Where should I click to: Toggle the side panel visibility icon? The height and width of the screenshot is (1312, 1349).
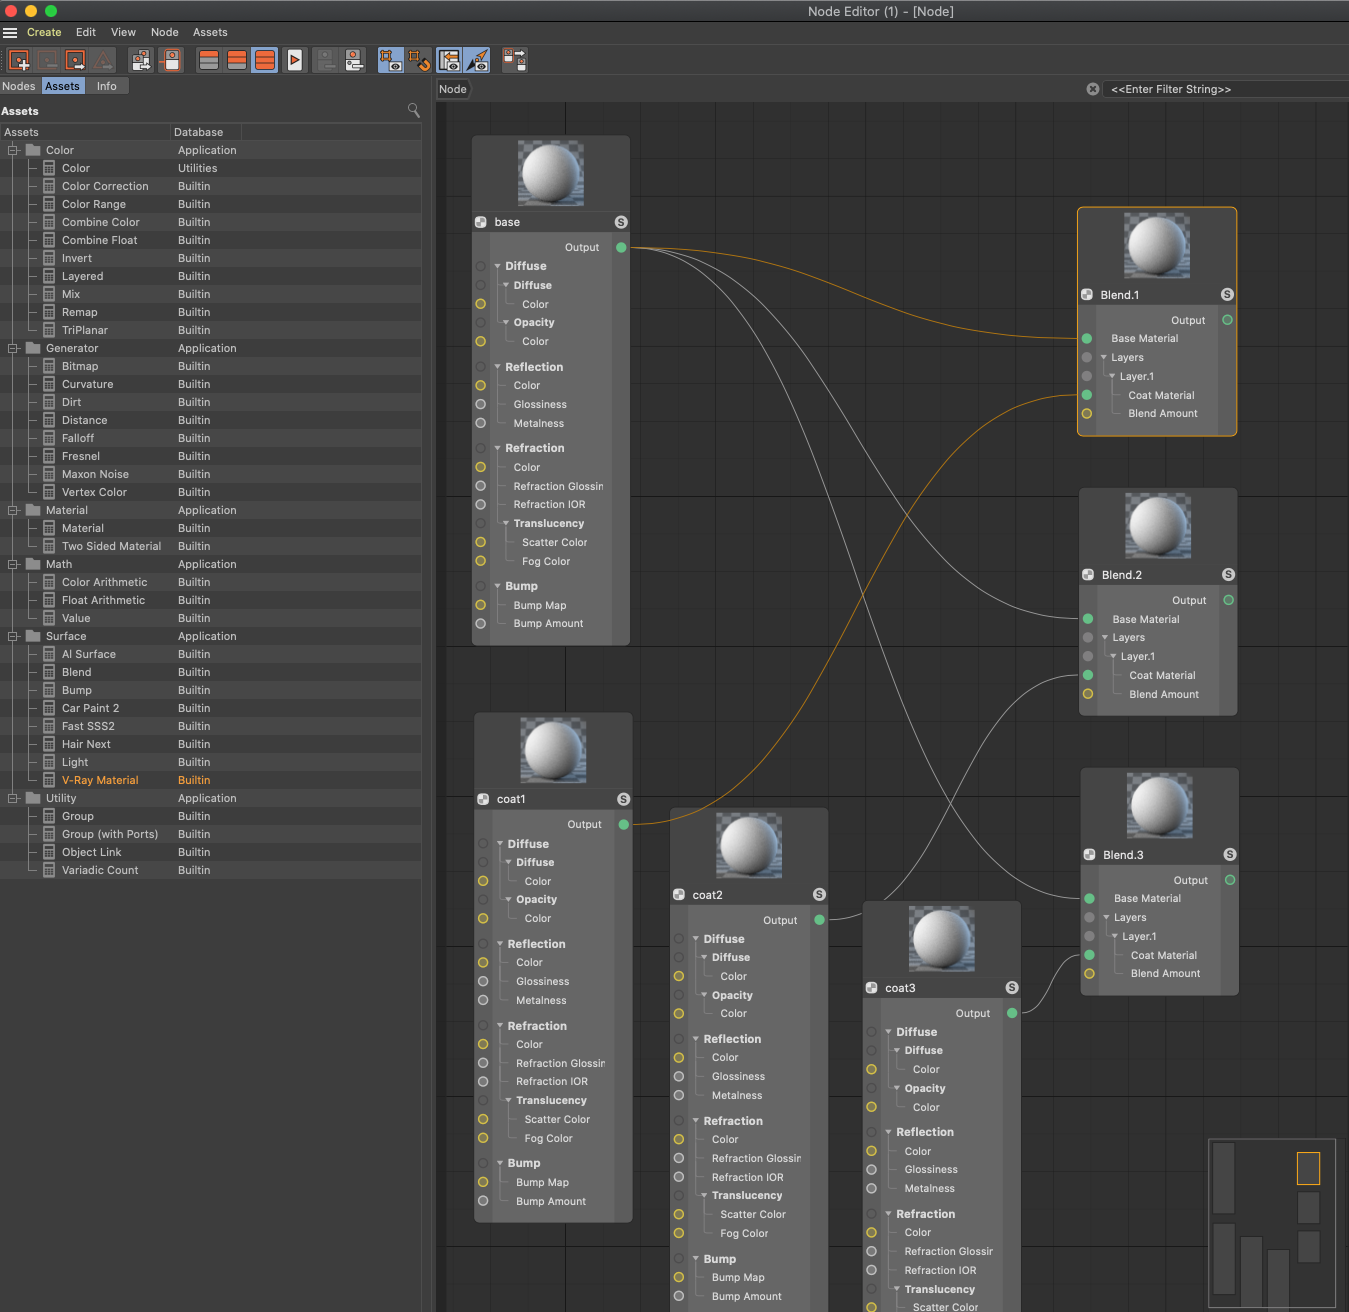(x=450, y=60)
